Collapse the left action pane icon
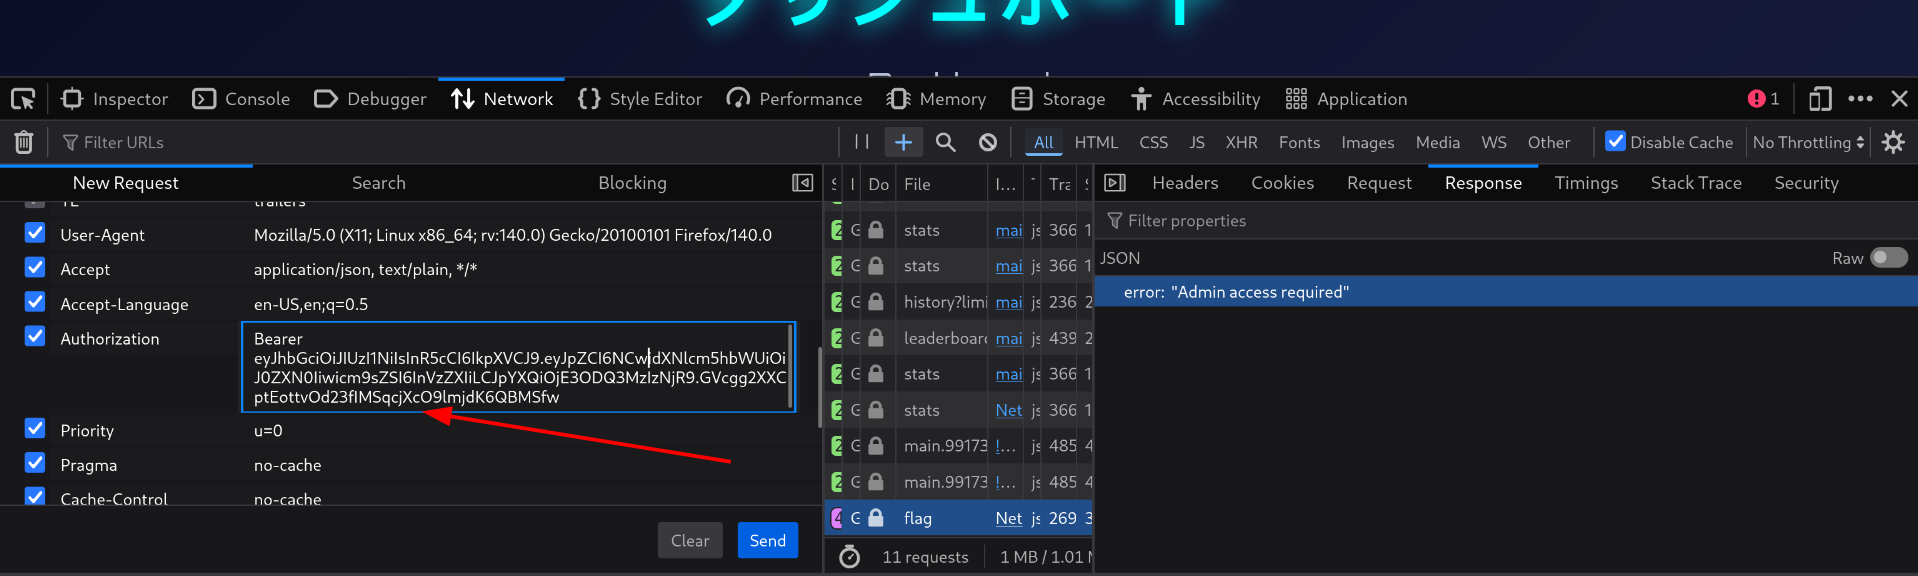The image size is (1918, 576). (x=802, y=183)
